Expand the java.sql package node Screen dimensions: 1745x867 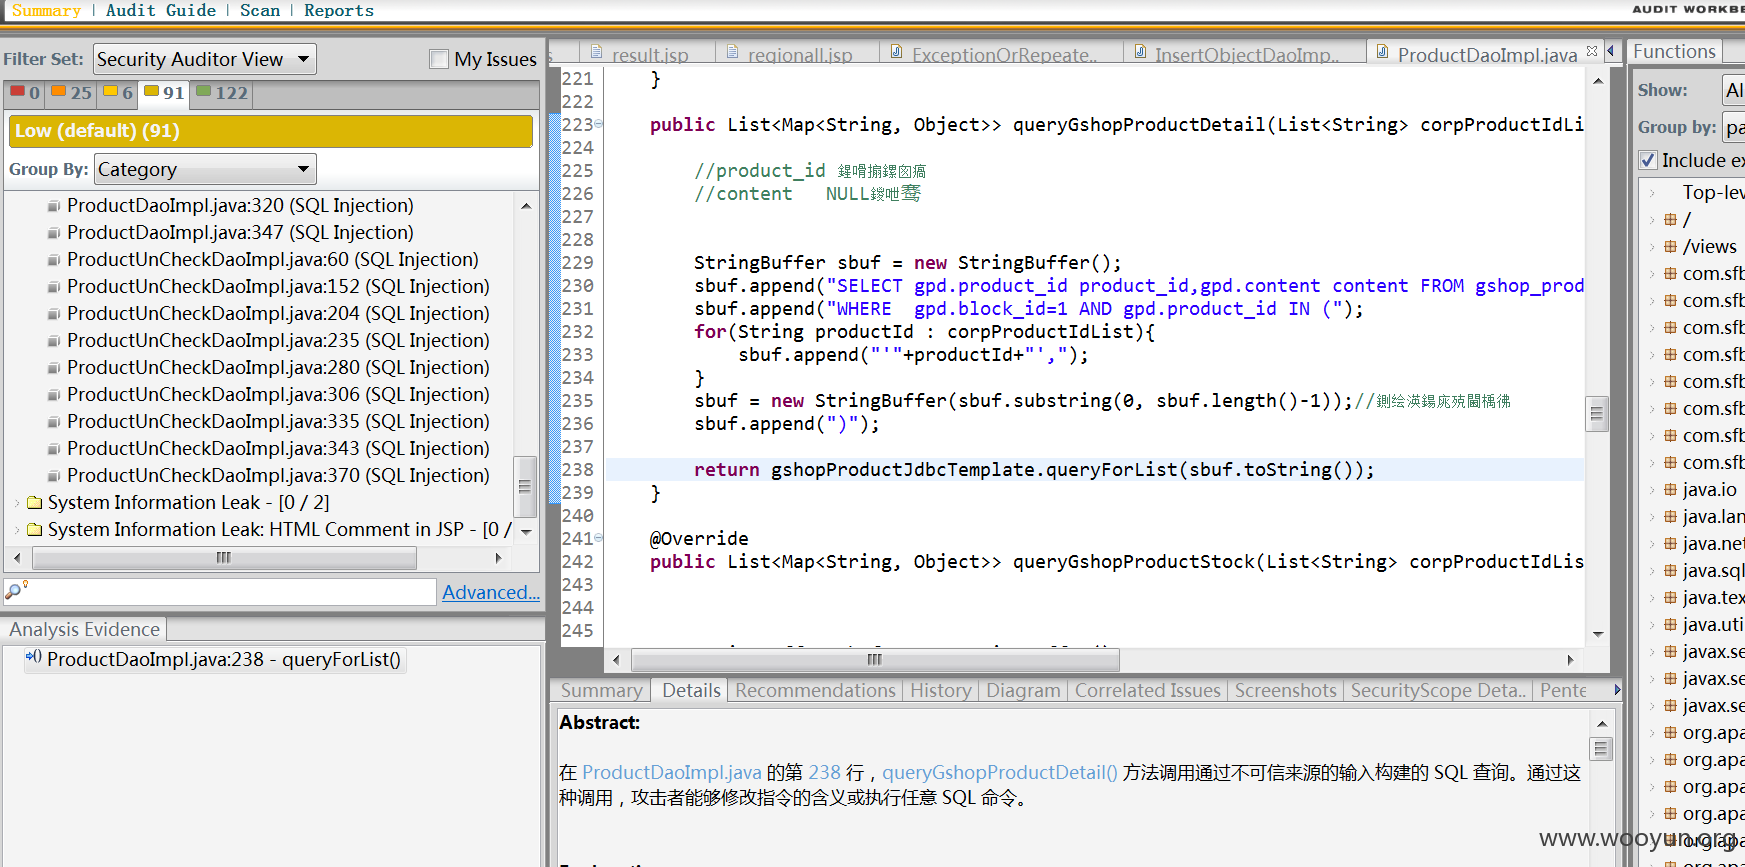click(1652, 570)
